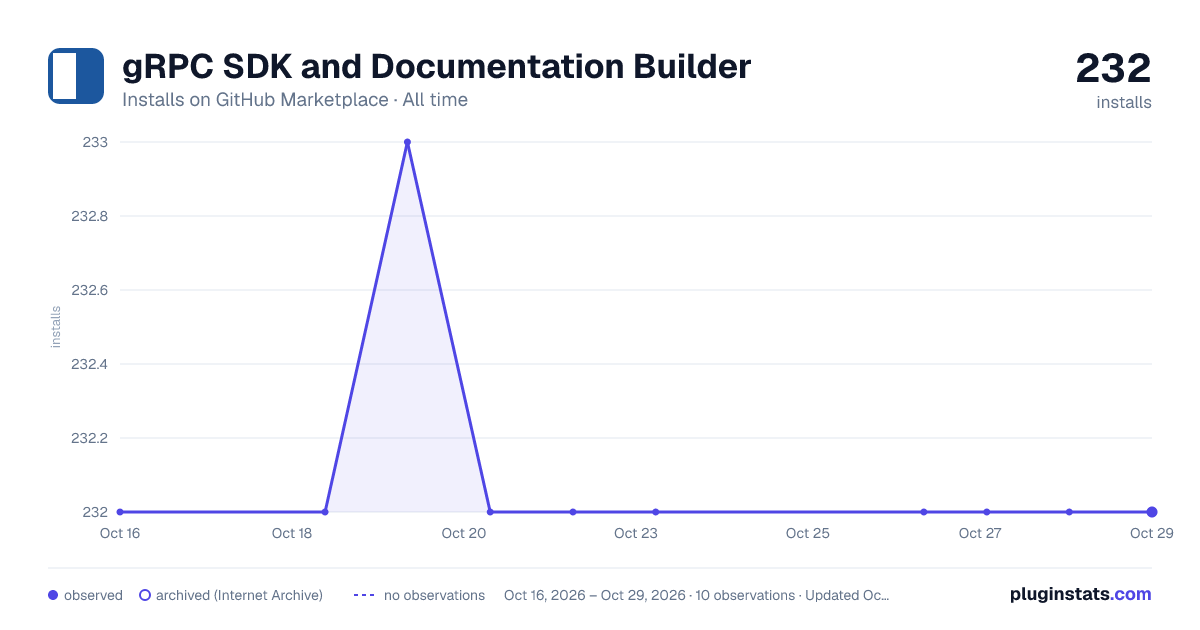The image size is (1200, 630).
Task: Click the blue app logo icon
Action: tap(76, 76)
